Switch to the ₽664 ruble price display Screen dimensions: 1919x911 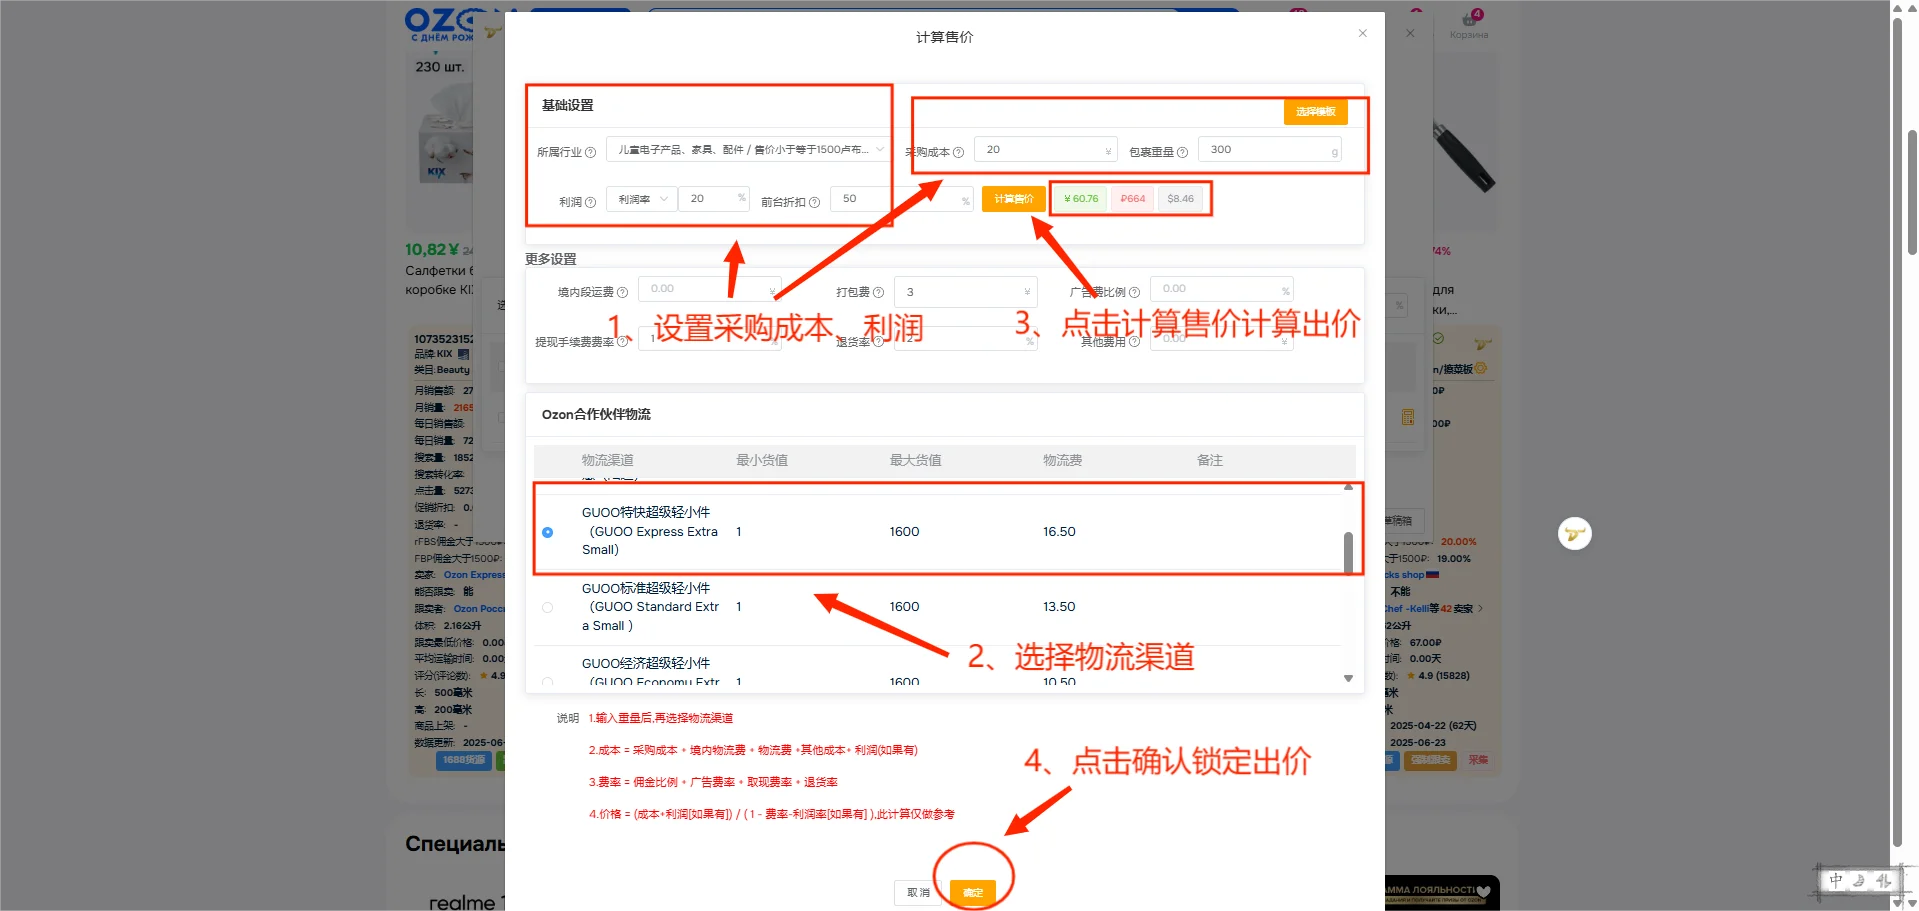(1133, 199)
